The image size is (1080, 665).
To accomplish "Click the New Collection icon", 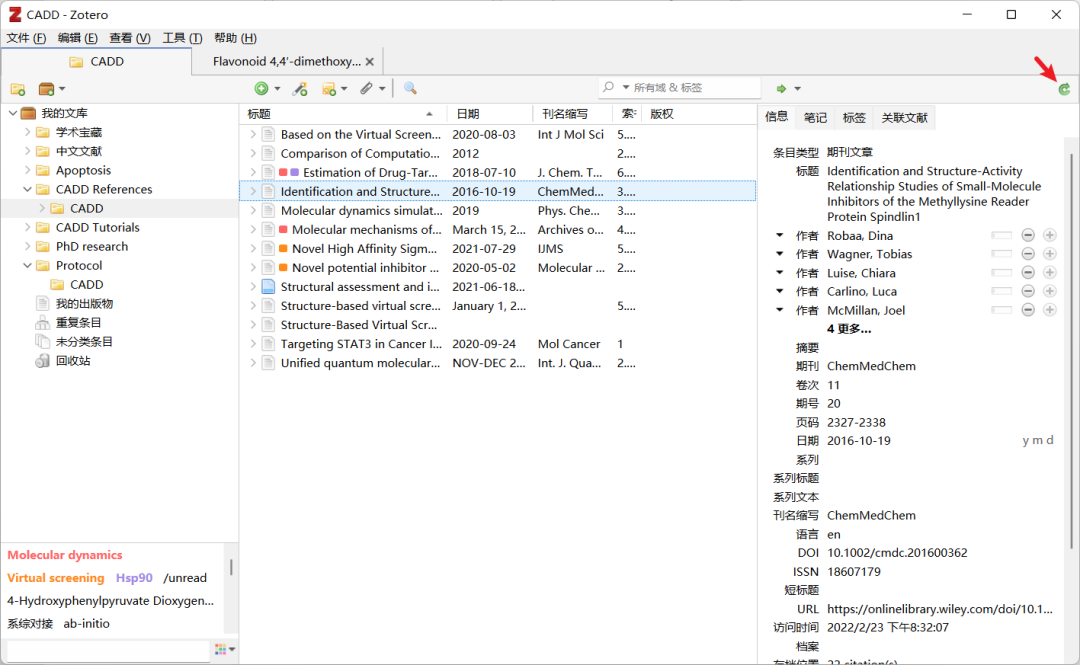I will [18, 89].
